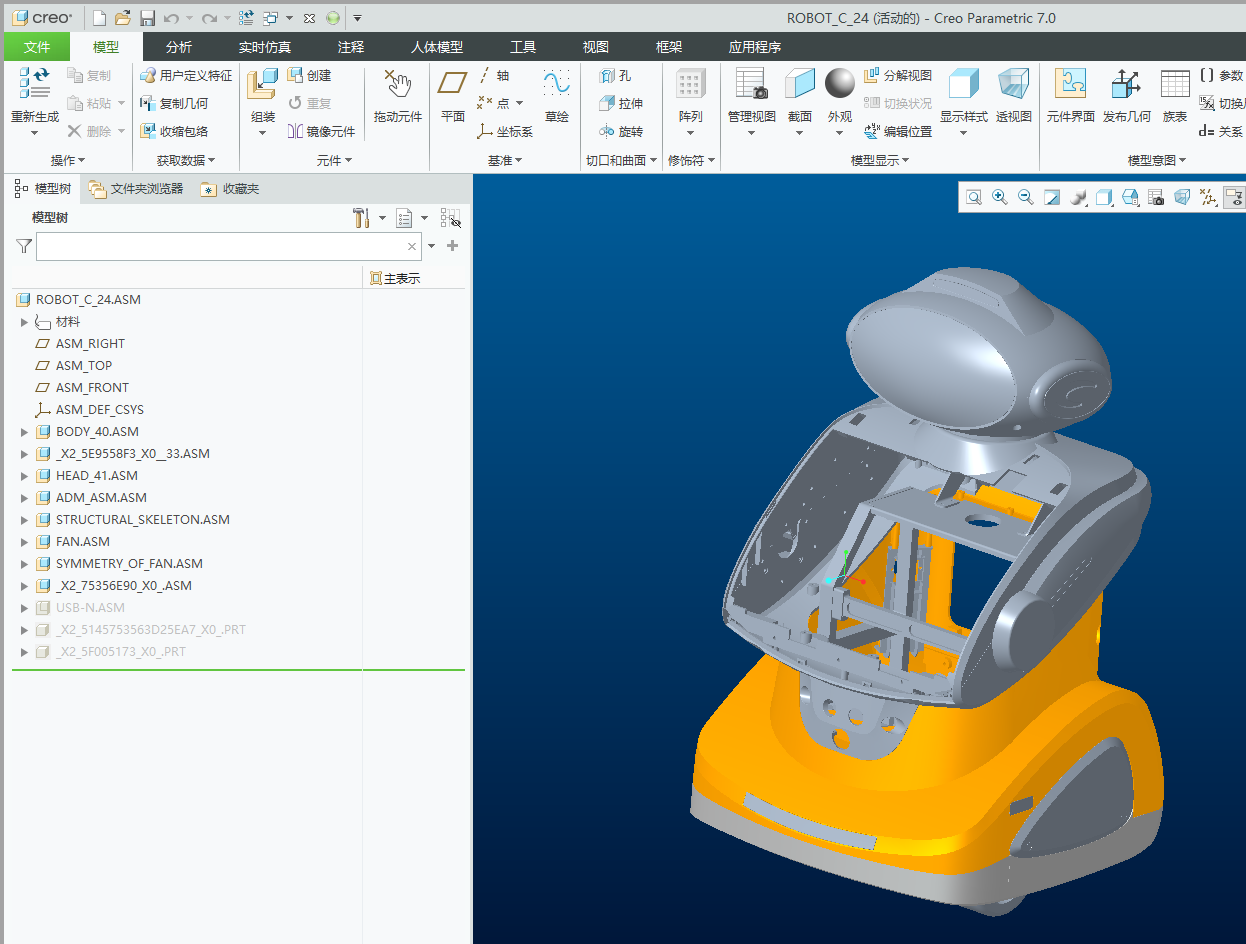Toggle the 透视图 perspective view
The height and width of the screenshot is (944, 1246).
(x=1013, y=97)
